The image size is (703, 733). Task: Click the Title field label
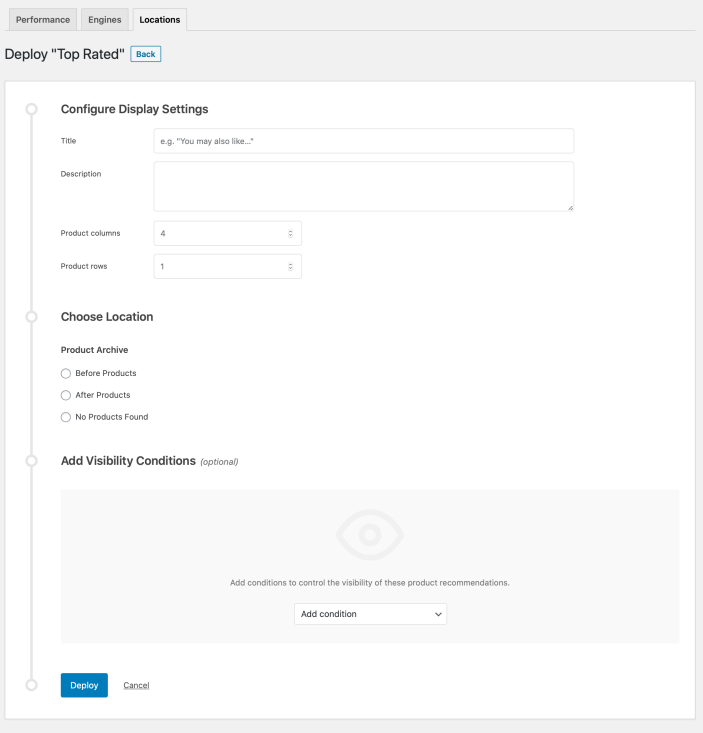pos(68,141)
